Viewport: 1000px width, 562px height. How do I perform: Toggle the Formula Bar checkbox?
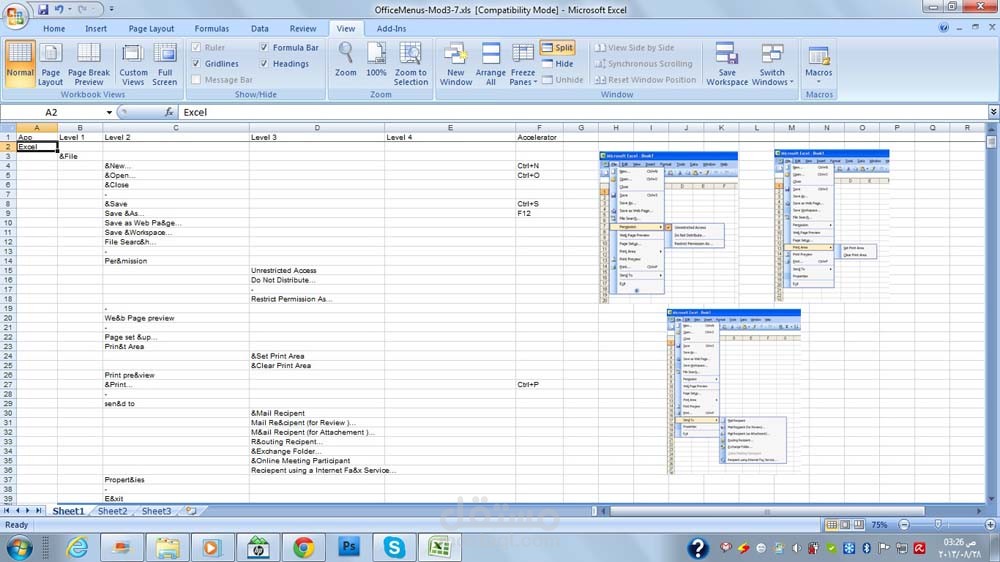coord(264,47)
